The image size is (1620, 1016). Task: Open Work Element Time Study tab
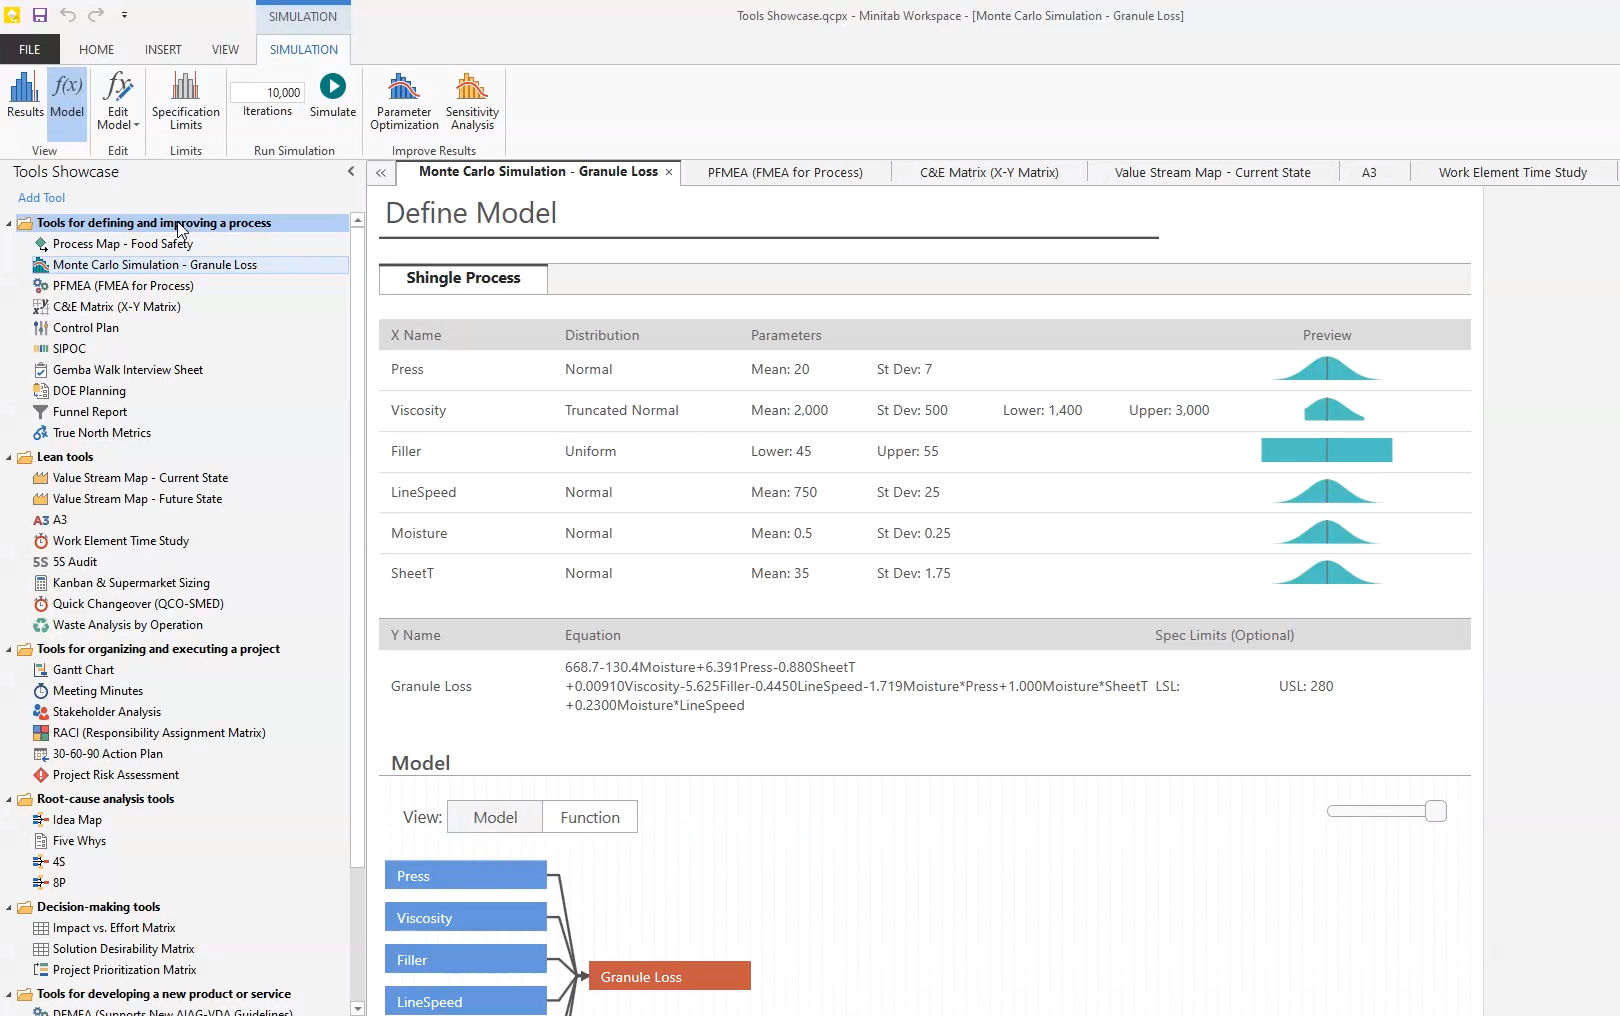(1512, 172)
